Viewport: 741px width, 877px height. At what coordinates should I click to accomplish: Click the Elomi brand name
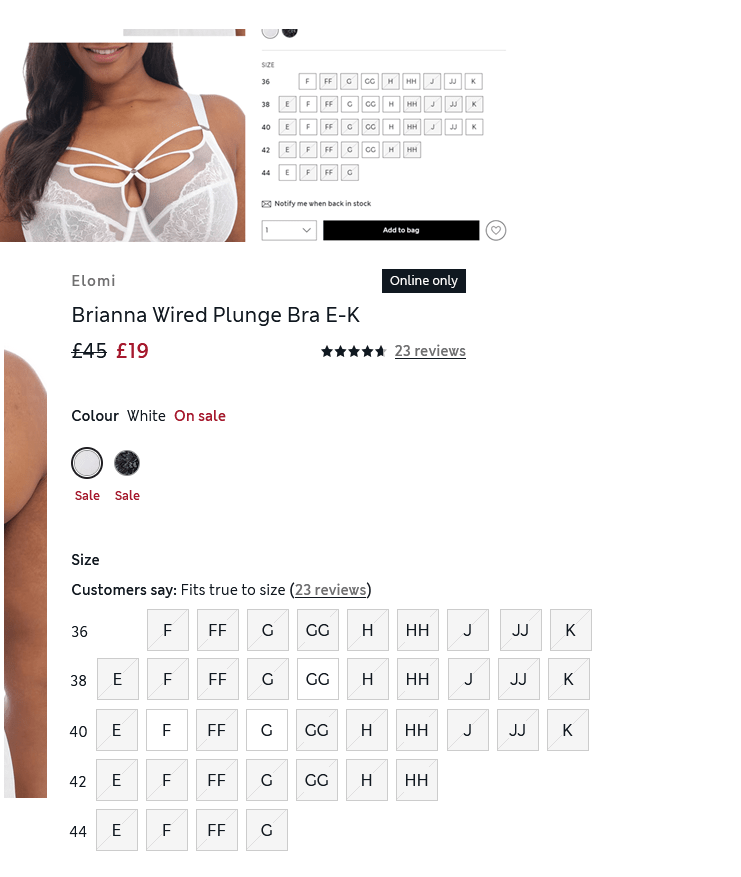[x=93, y=281]
